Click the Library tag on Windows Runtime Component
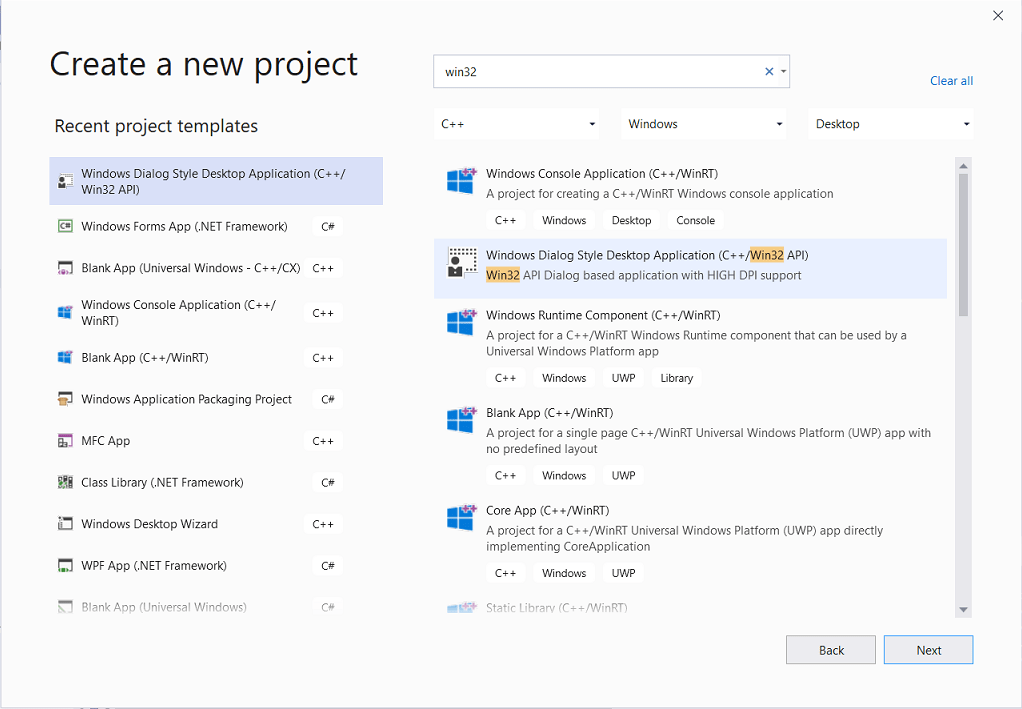 [677, 378]
